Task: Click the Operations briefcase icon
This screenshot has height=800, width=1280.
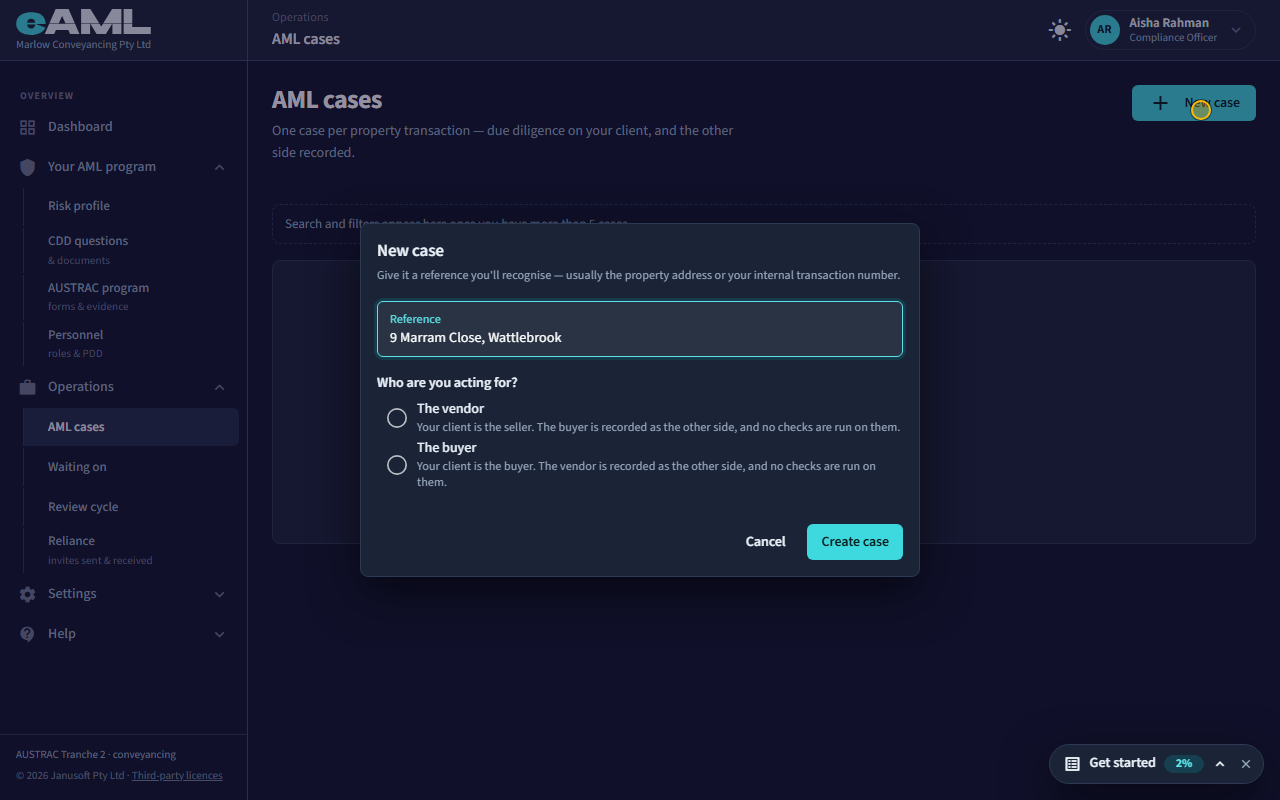Action: click(x=27, y=387)
